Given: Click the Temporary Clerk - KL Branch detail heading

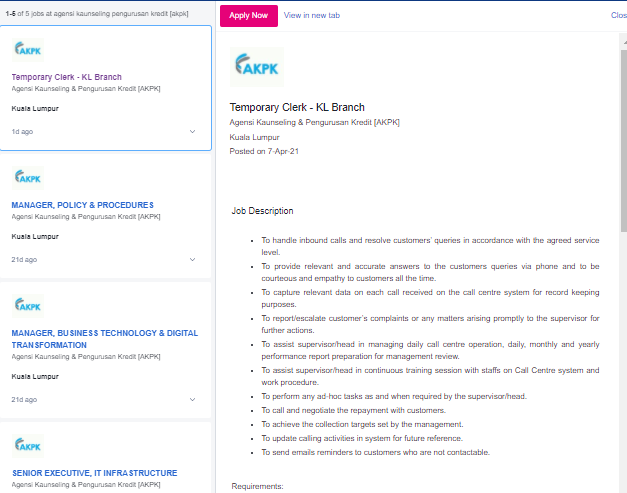Looking at the screenshot, I should (297, 107).
